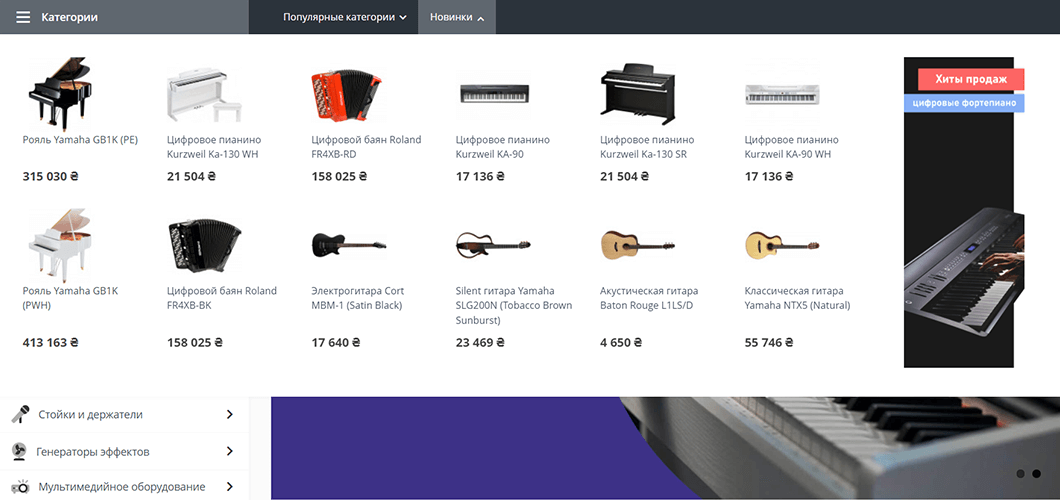Open the hamburger Категории menu icon
The image size is (1060, 500).
pos(23,17)
